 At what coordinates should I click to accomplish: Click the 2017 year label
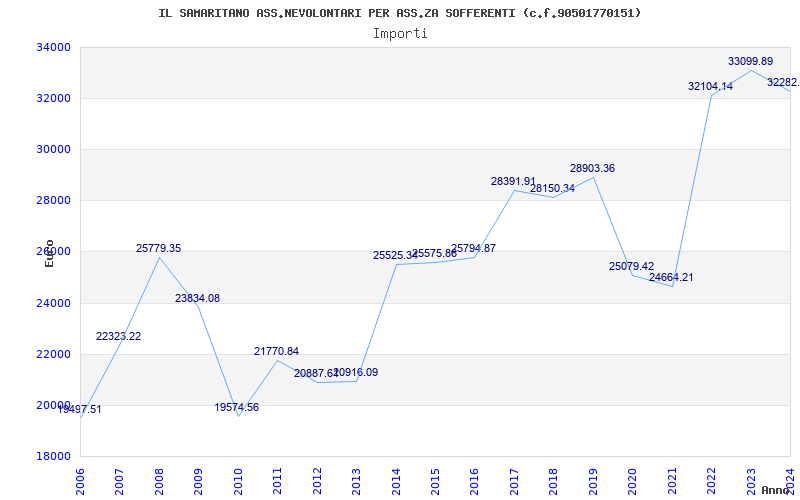pyautogui.click(x=514, y=482)
